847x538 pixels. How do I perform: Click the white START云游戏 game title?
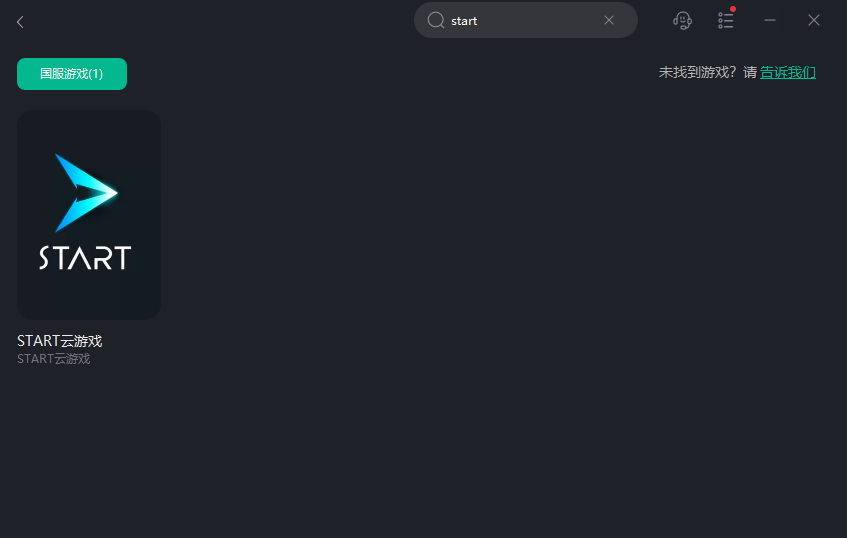click(x=59, y=341)
